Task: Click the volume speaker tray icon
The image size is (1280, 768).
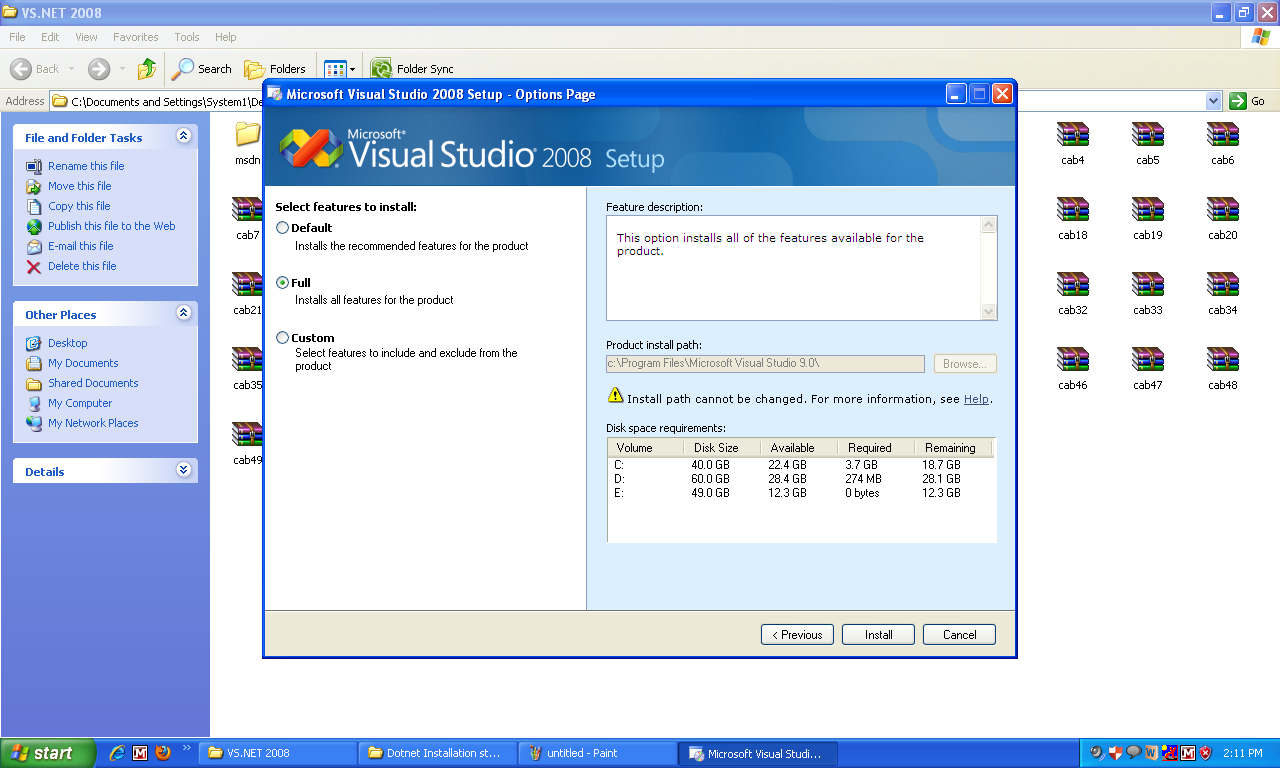Action: 1097,753
